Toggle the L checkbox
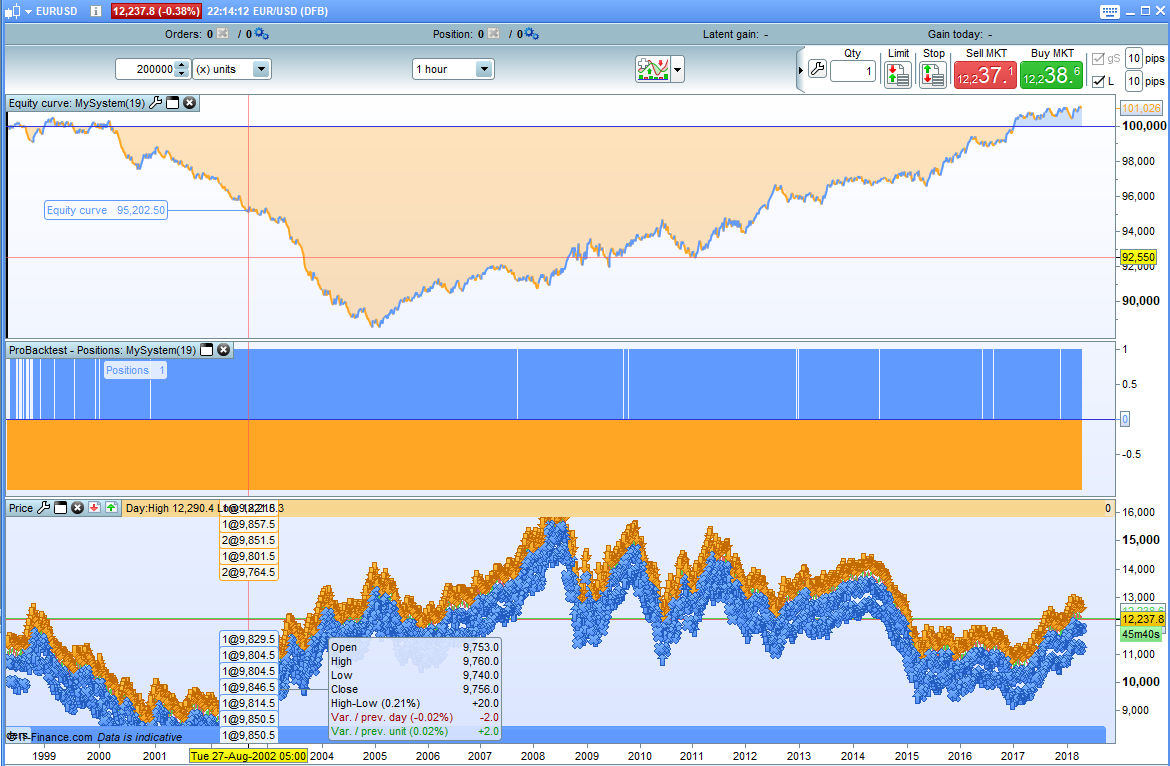1170x766 pixels. (x=1098, y=81)
